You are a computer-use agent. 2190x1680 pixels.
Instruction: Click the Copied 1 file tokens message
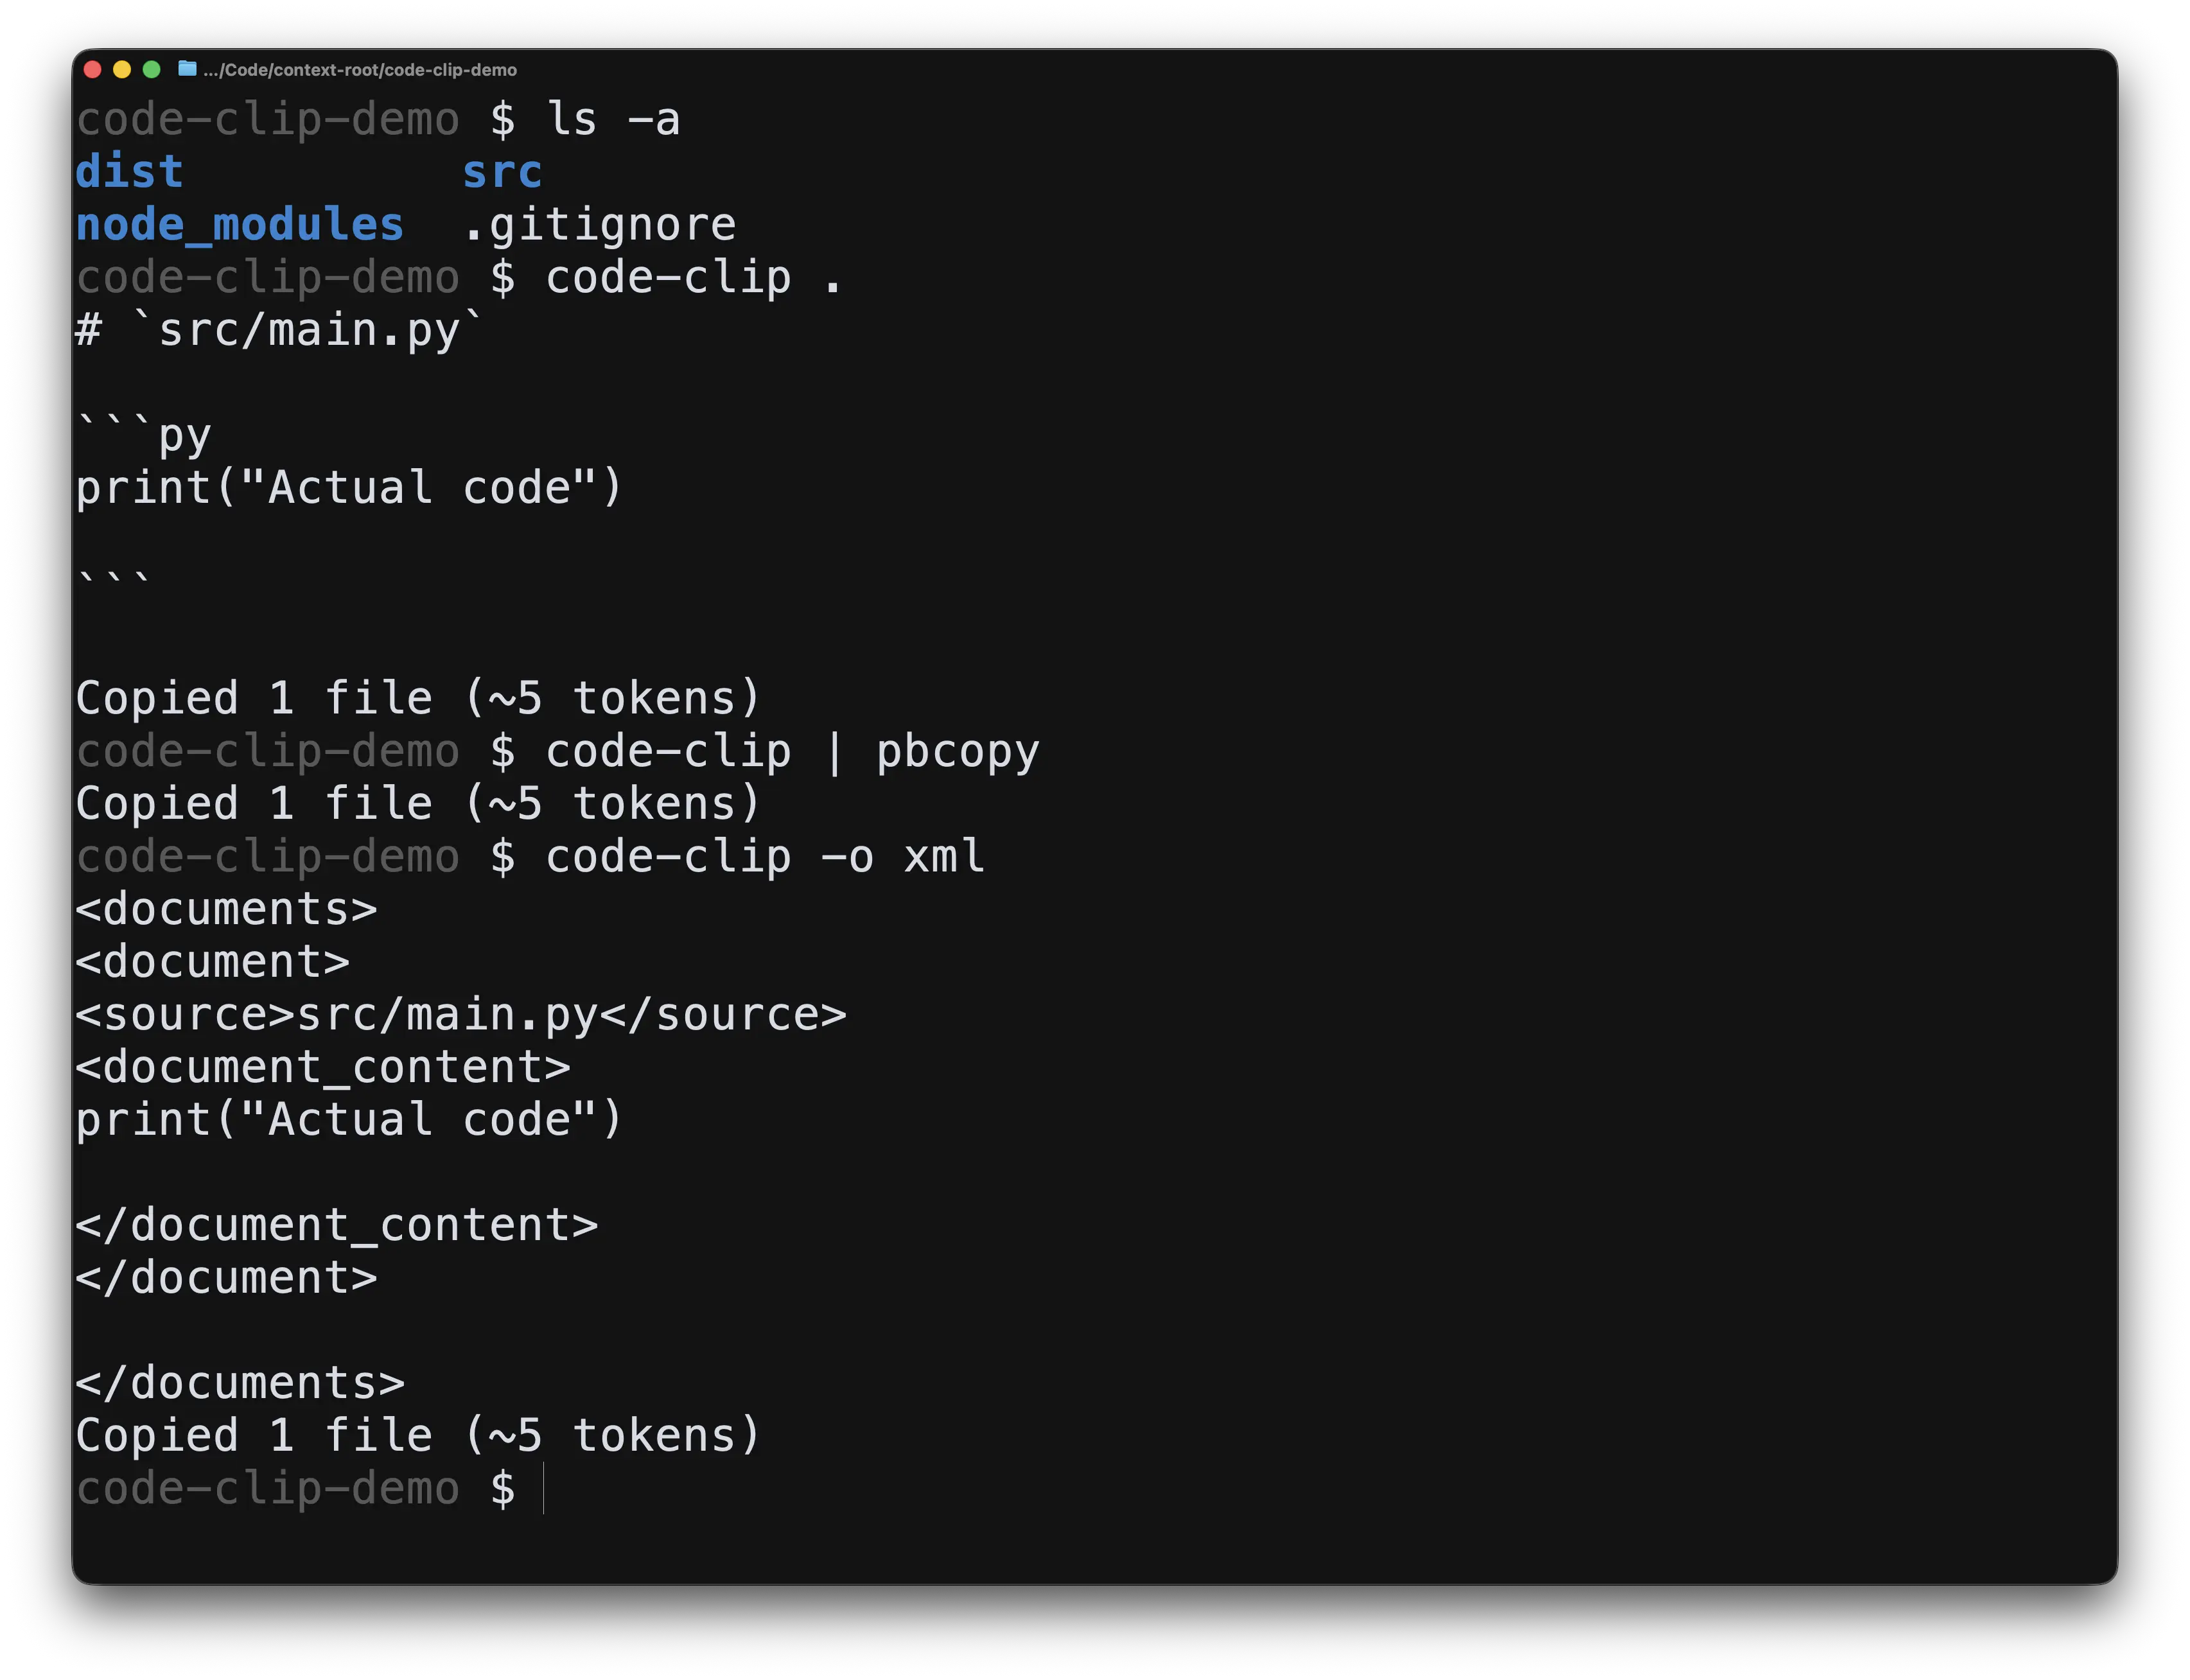(417, 697)
